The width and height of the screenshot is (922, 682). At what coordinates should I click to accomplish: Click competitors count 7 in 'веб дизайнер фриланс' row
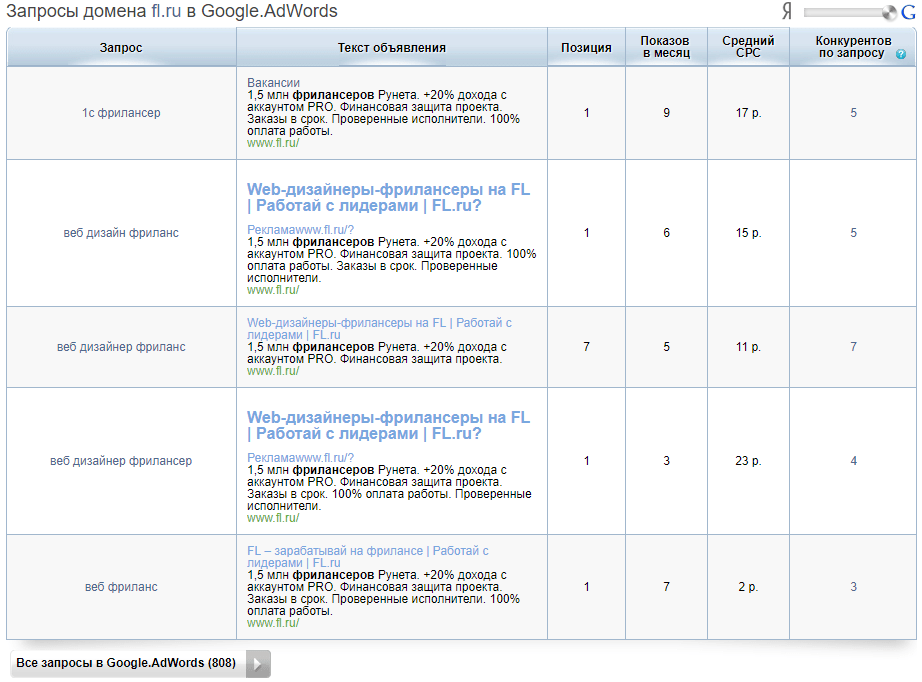pos(853,347)
